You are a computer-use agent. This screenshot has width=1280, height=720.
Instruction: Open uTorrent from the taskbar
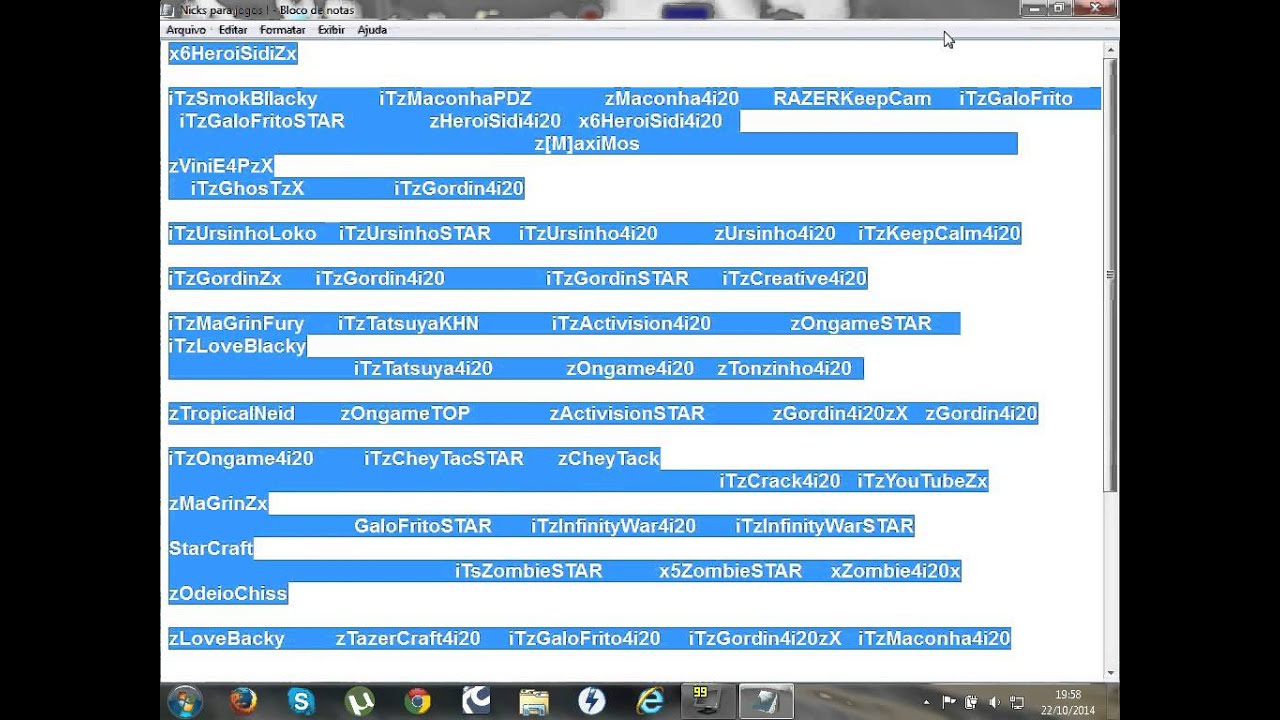coord(359,701)
